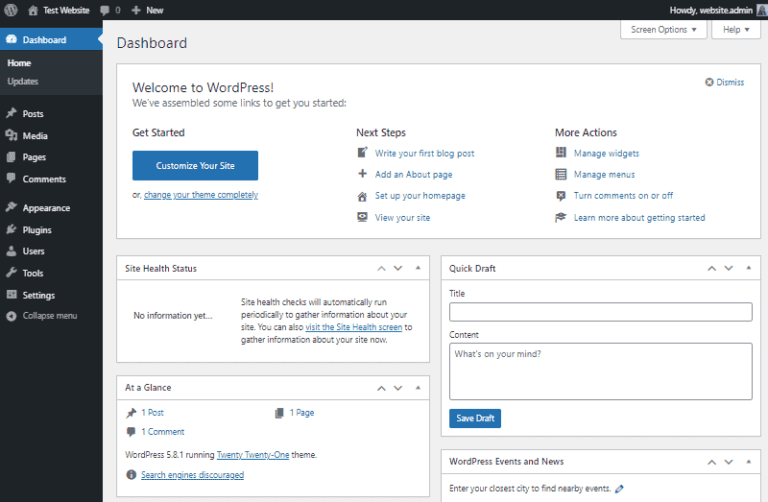Click the Plugins plug icon
This screenshot has height=502, width=768.
tap(11, 229)
